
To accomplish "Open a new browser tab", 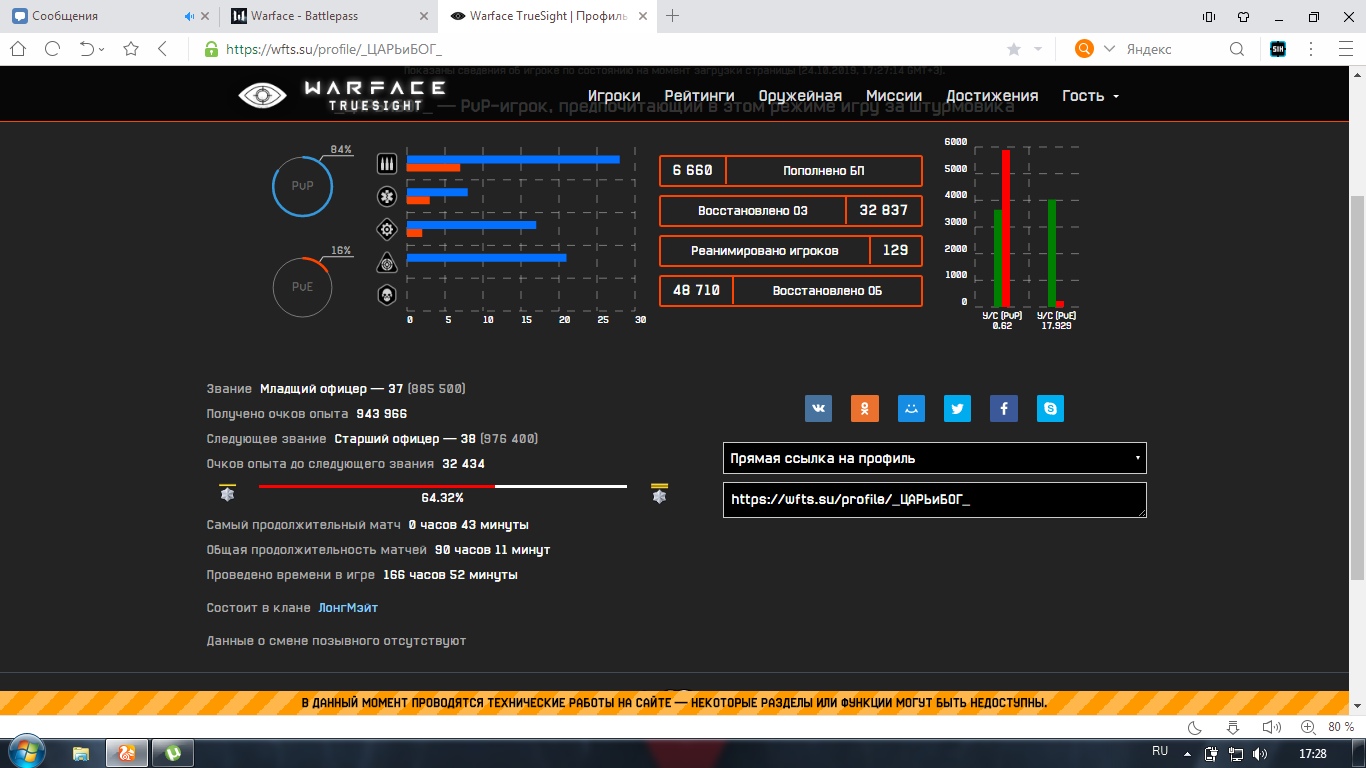I will (x=673, y=16).
